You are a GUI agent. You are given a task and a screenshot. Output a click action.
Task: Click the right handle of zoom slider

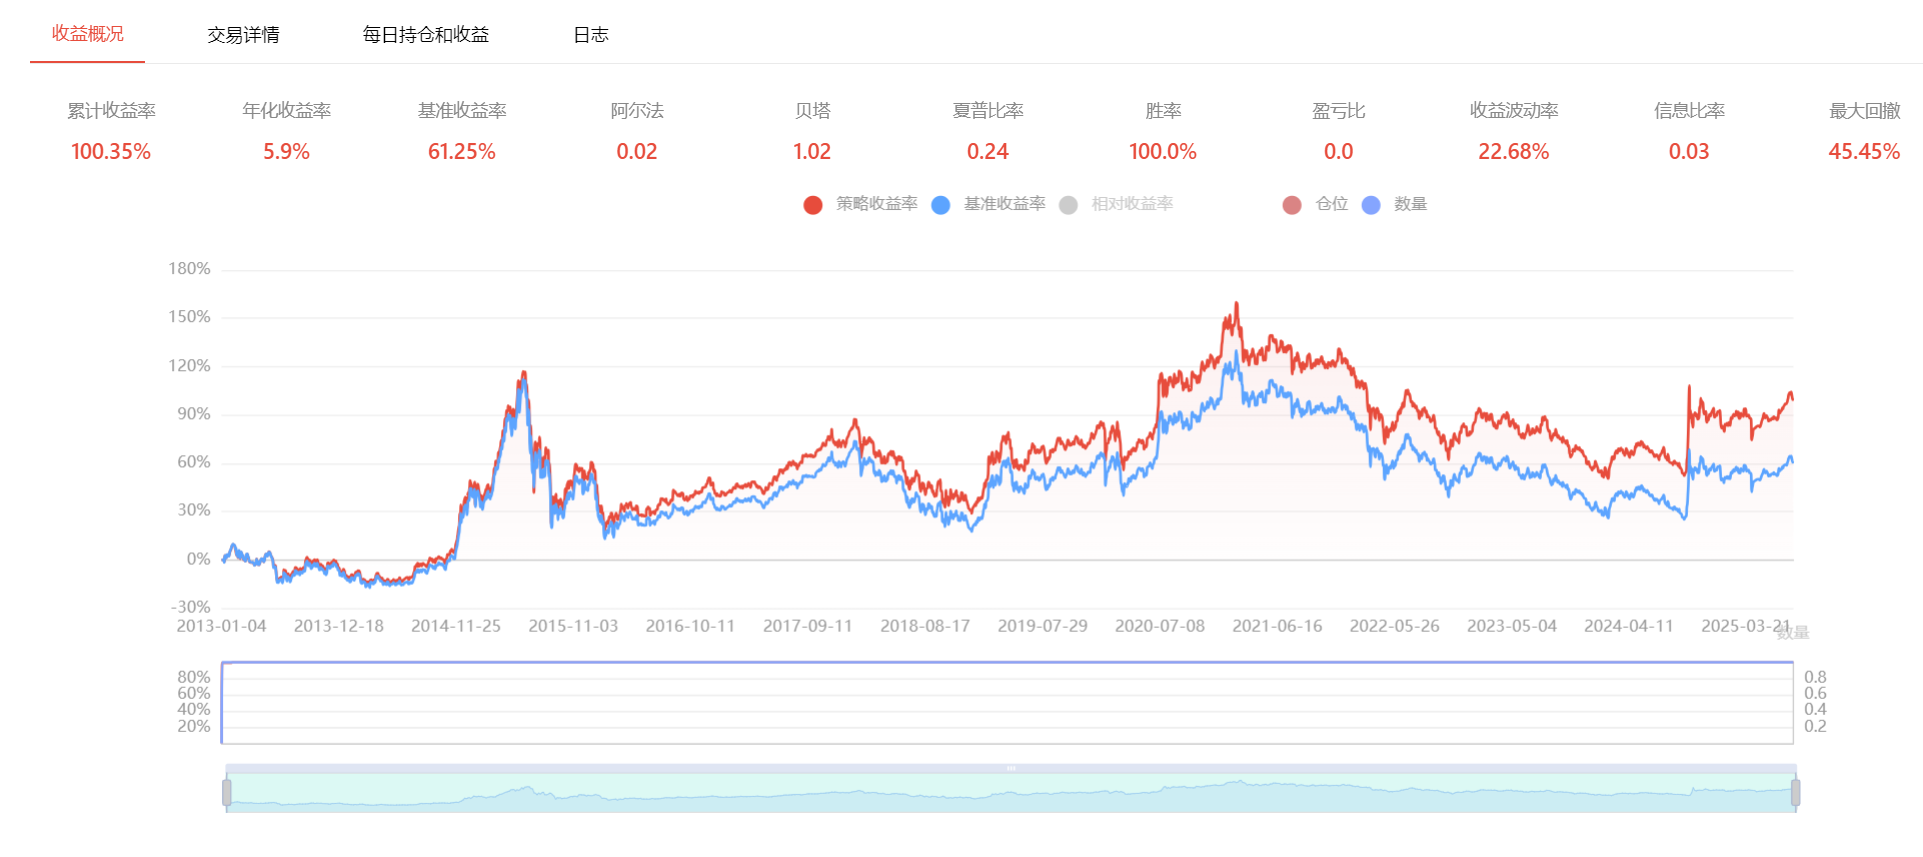point(1795,793)
